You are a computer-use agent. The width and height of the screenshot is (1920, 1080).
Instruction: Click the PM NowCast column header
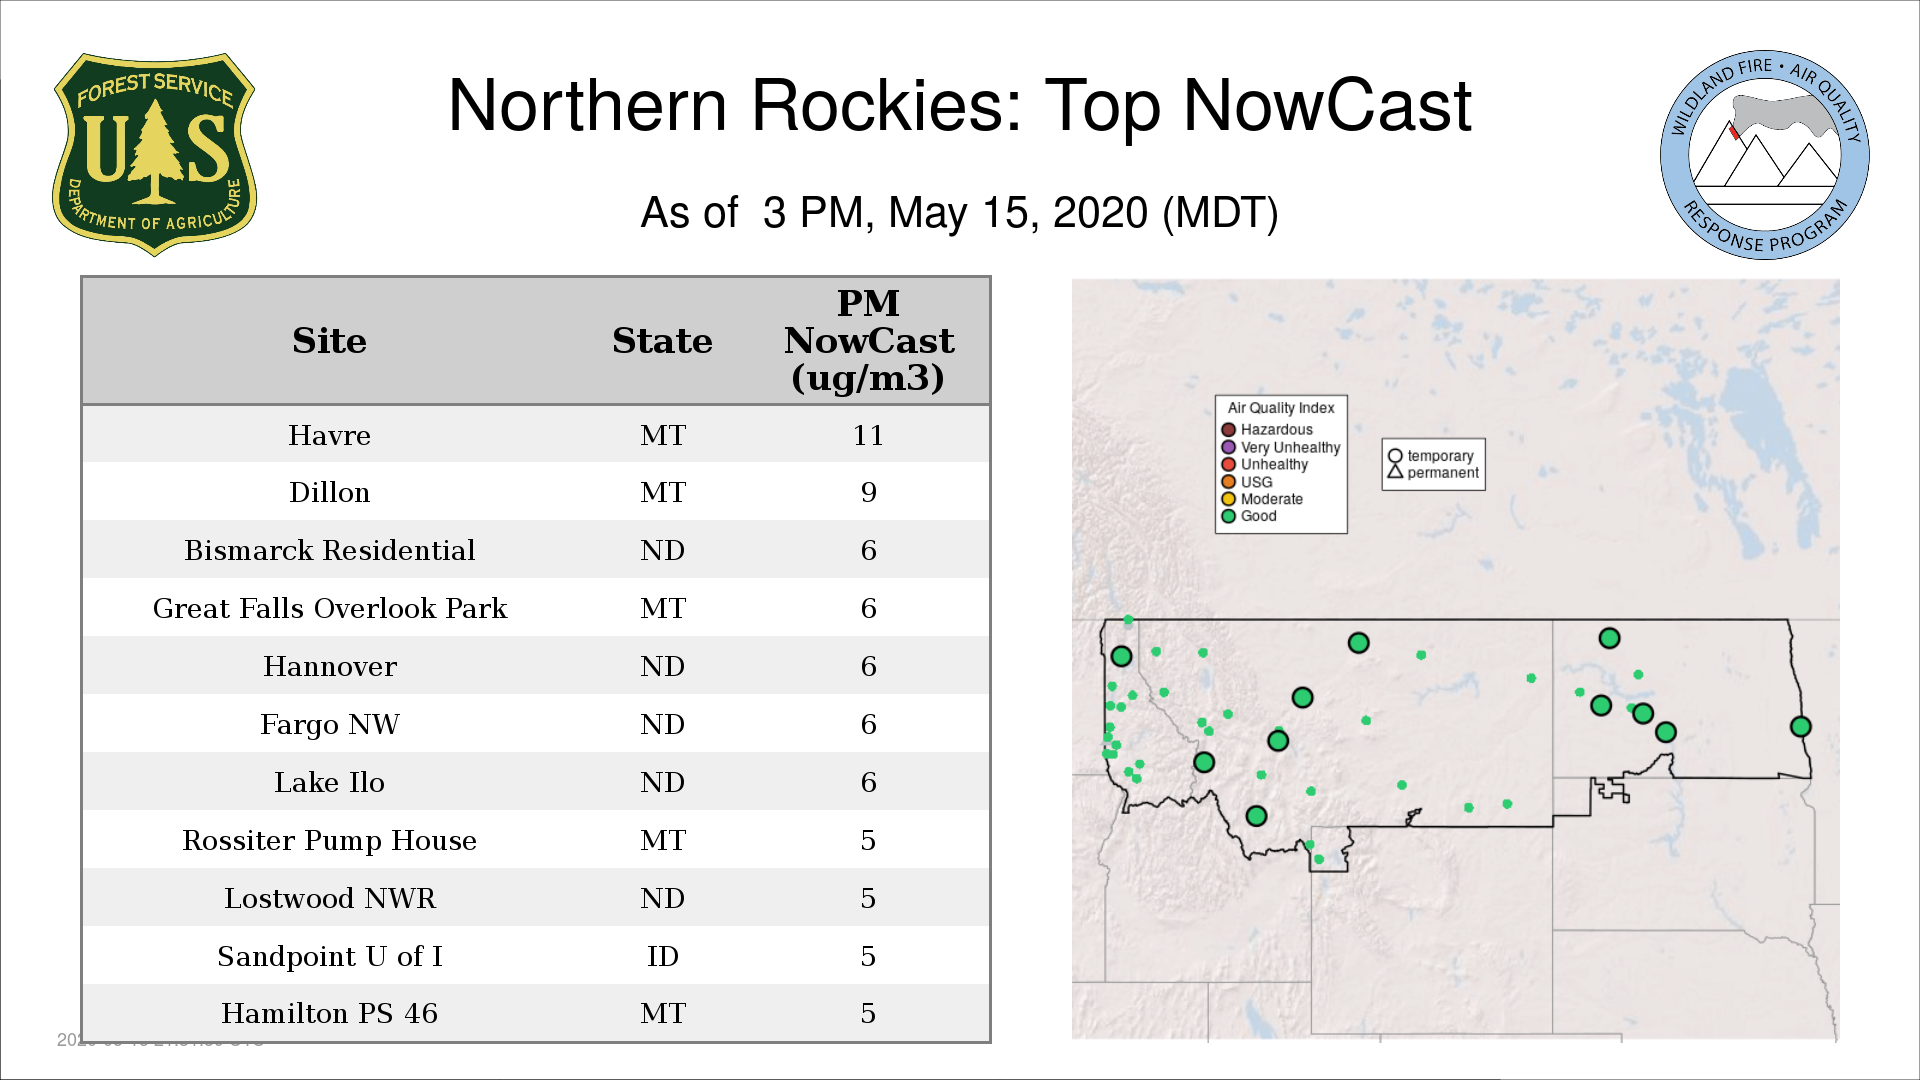[x=868, y=341]
